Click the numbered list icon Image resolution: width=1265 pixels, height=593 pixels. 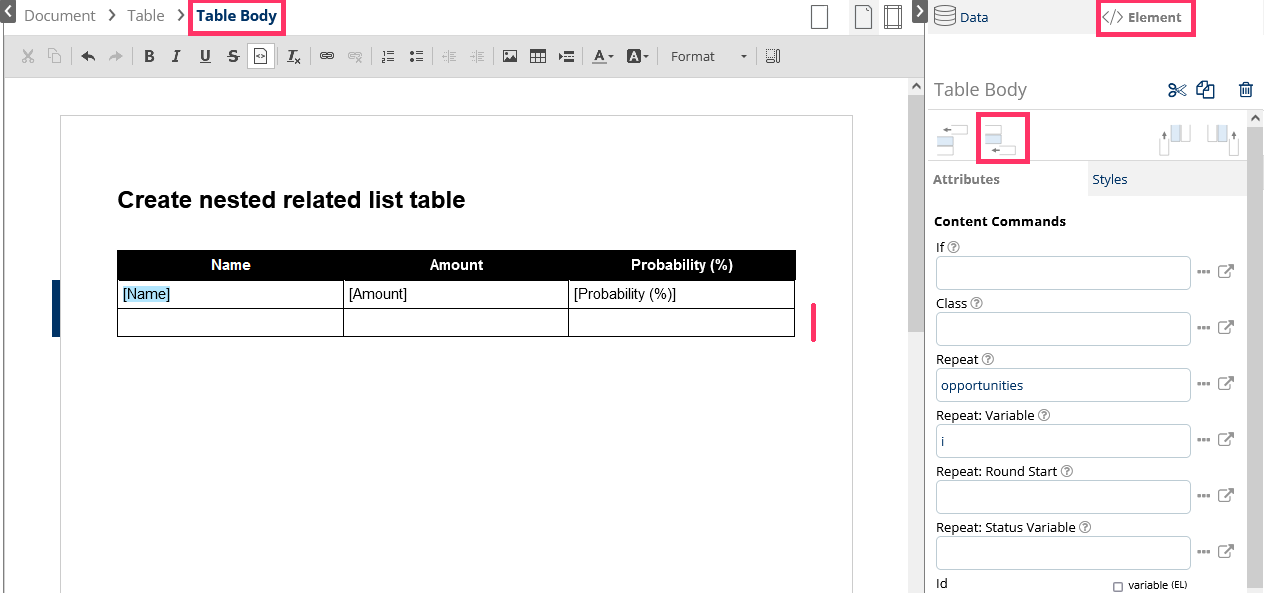[x=389, y=57]
